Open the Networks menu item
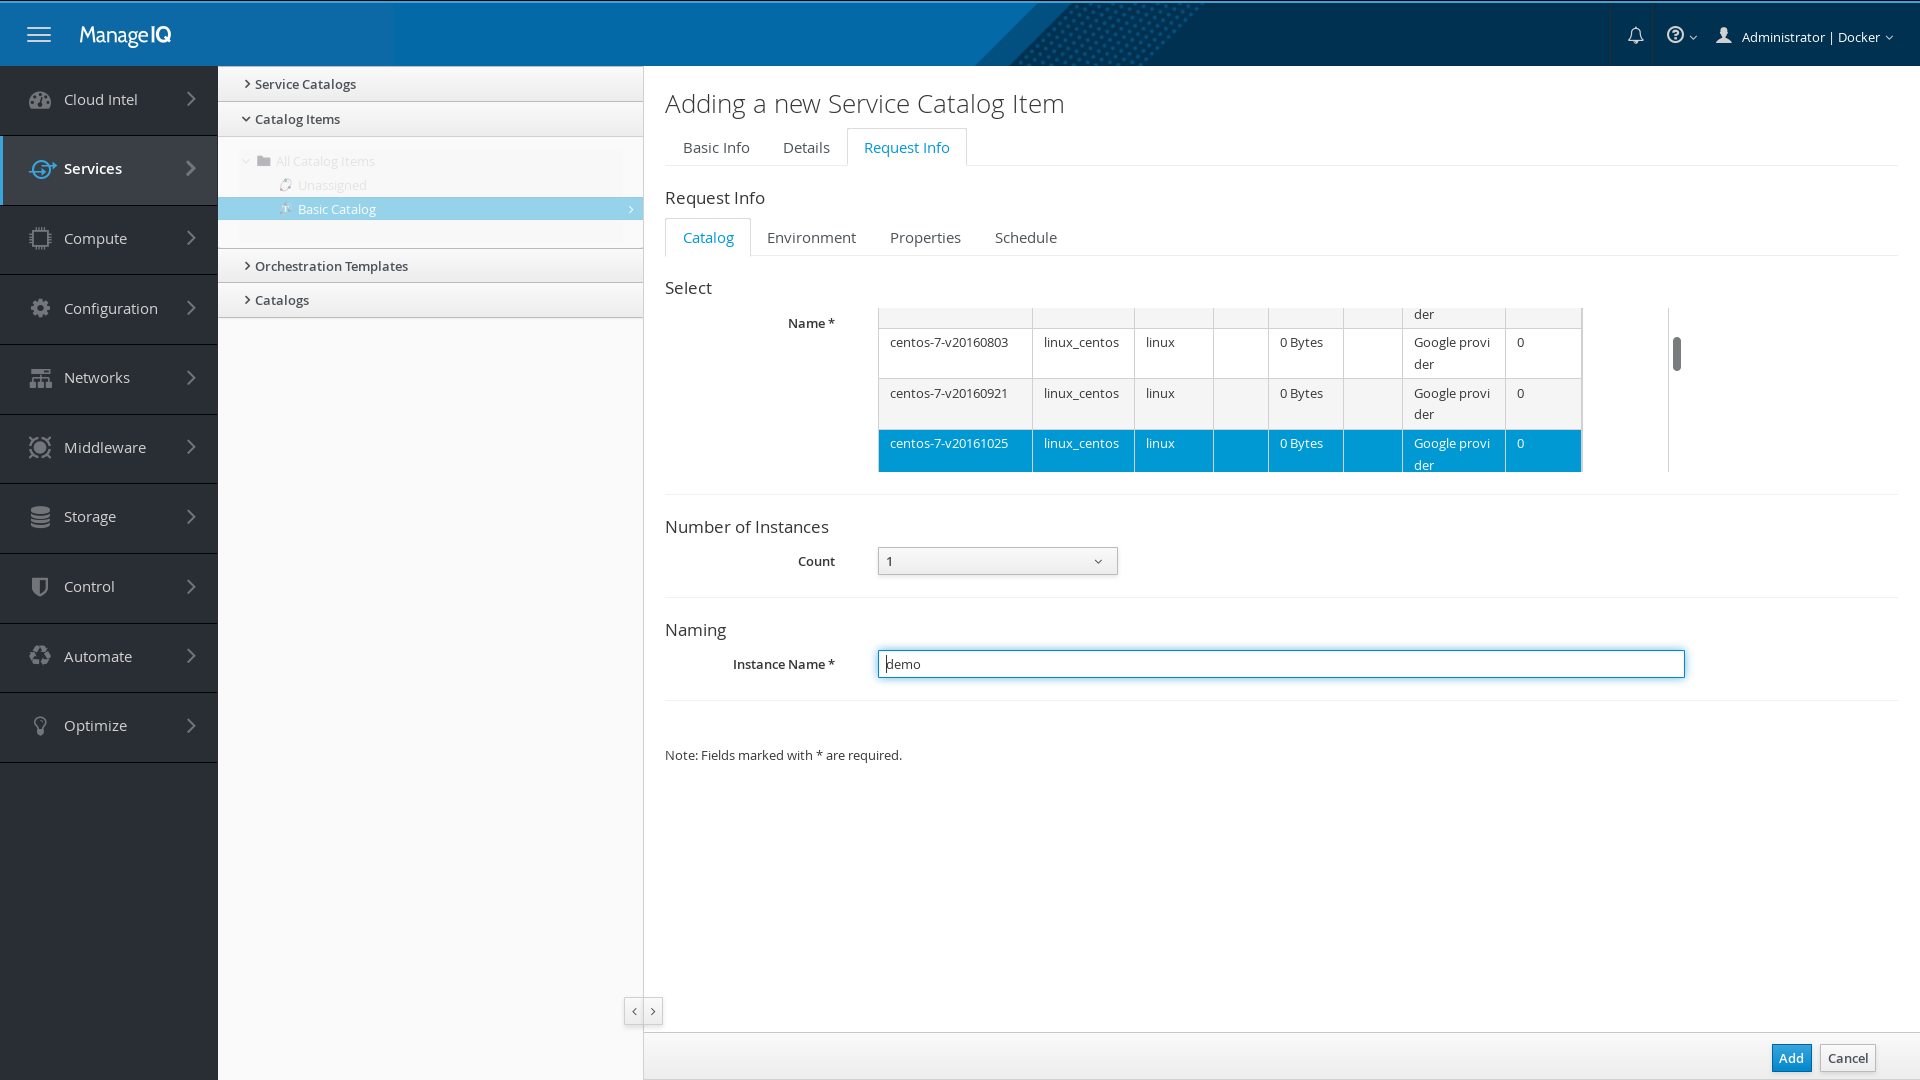This screenshot has height=1080, width=1920. coord(109,378)
